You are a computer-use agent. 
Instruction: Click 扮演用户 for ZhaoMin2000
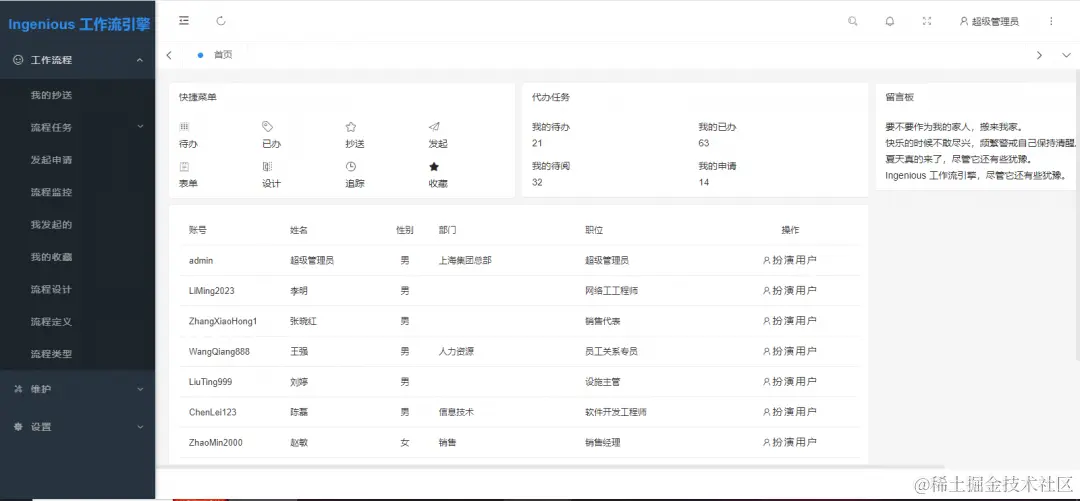(x=790, y=442)
